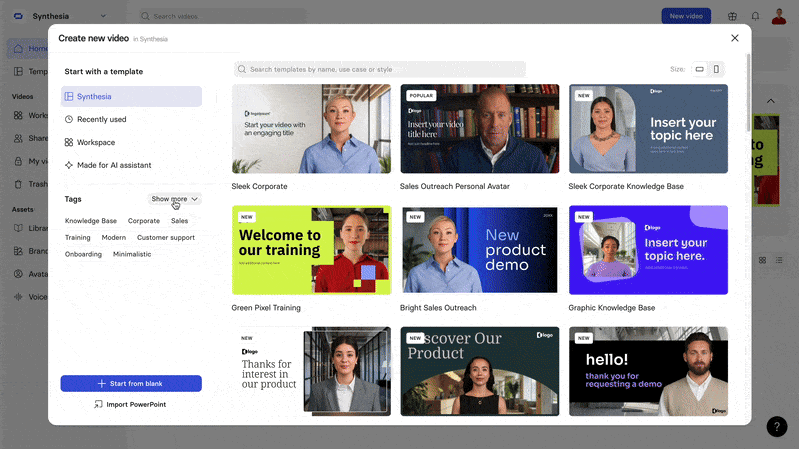Click the notifications bell icon

755,16
